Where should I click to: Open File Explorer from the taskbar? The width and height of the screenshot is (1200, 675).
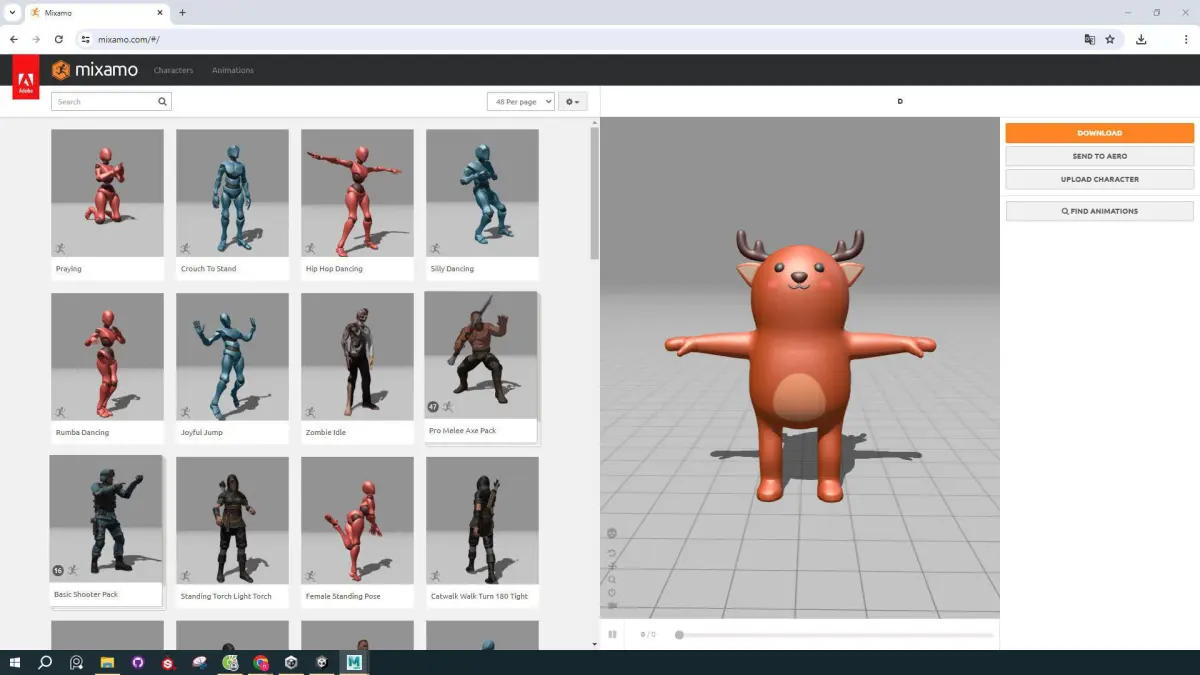coord(107,662)
